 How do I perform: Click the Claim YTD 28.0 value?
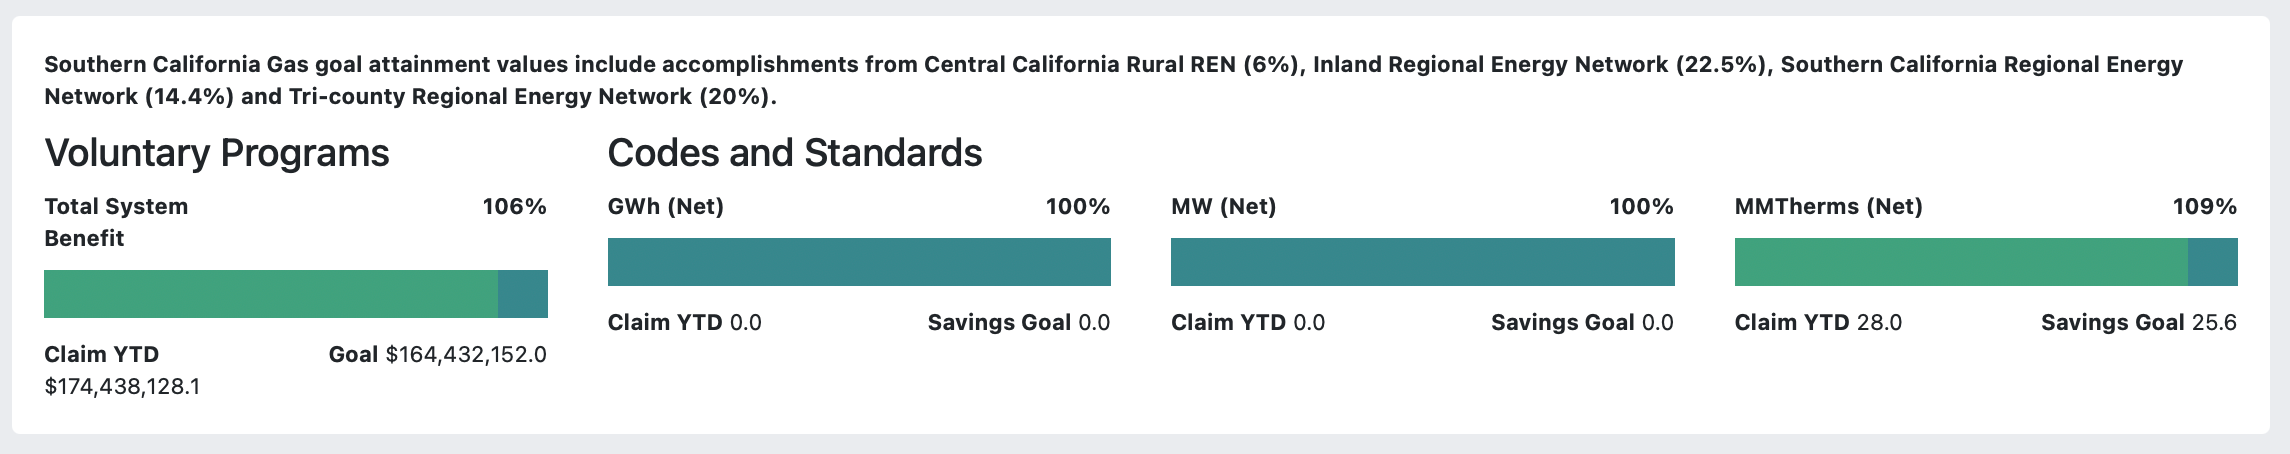(1818, 323)
